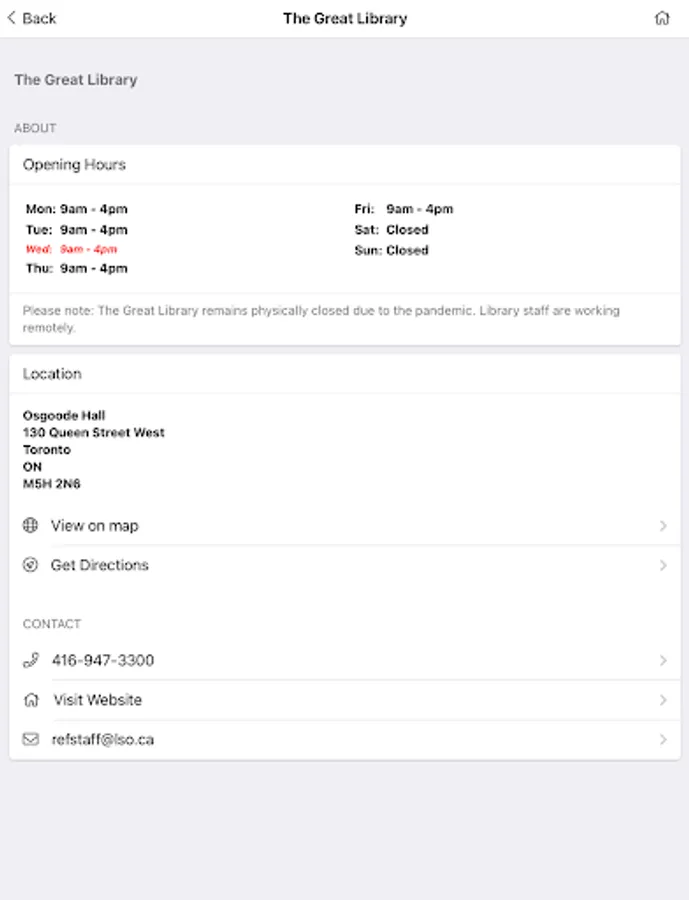Tap chevron on the phone number row
This screenshot has height=900, width=689.
click(x=663, y=660)
